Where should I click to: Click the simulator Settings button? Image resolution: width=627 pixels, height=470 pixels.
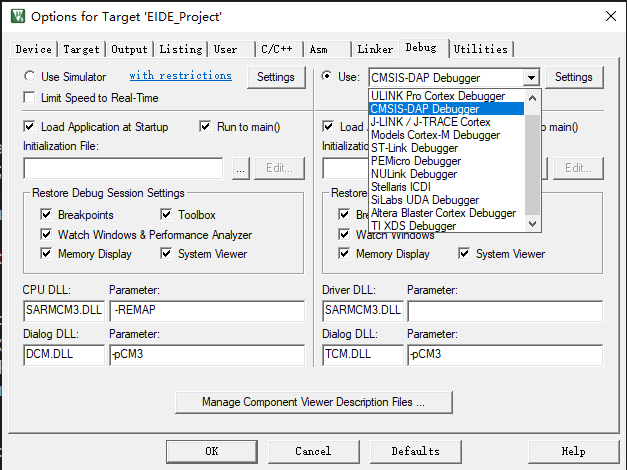(x=276, y=77)
